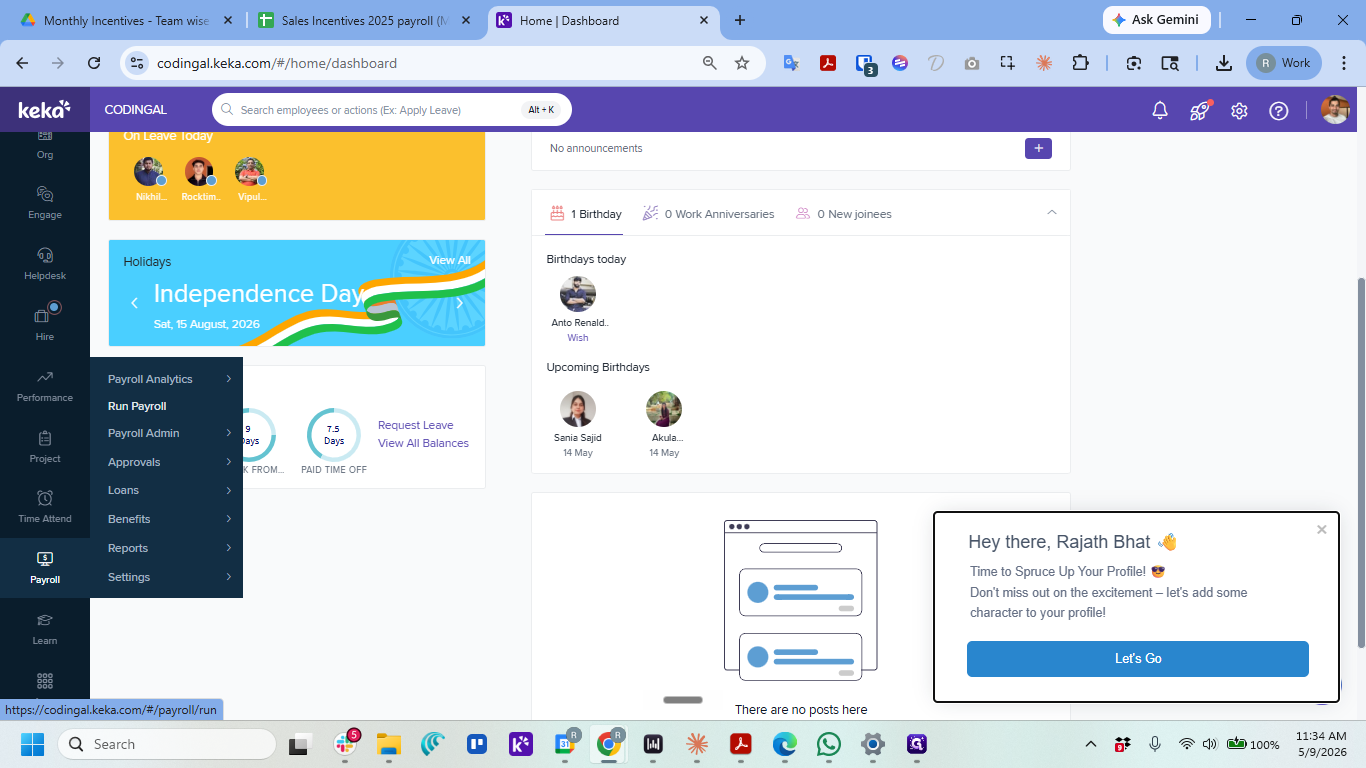Screen dimensions: 1366x768
Task: Click the Ask Gemini button
Action: (1157, 20)
